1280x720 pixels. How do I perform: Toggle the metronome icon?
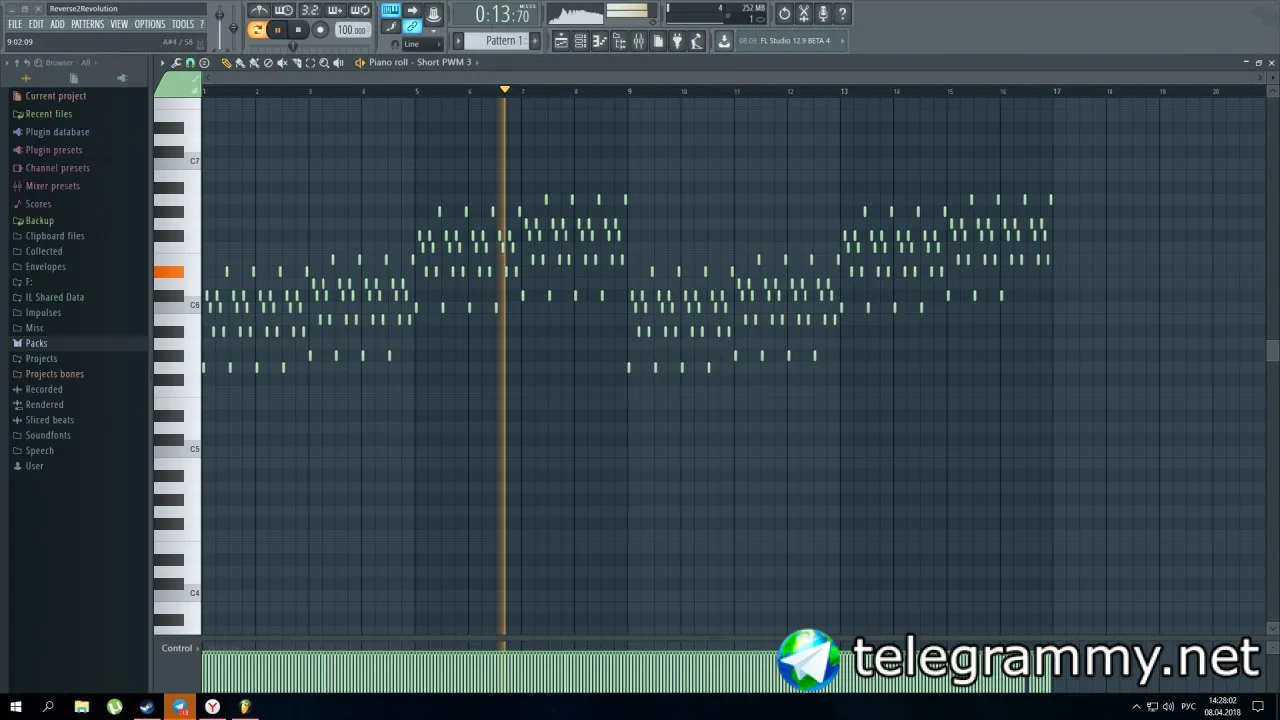[x=259, y=11]
